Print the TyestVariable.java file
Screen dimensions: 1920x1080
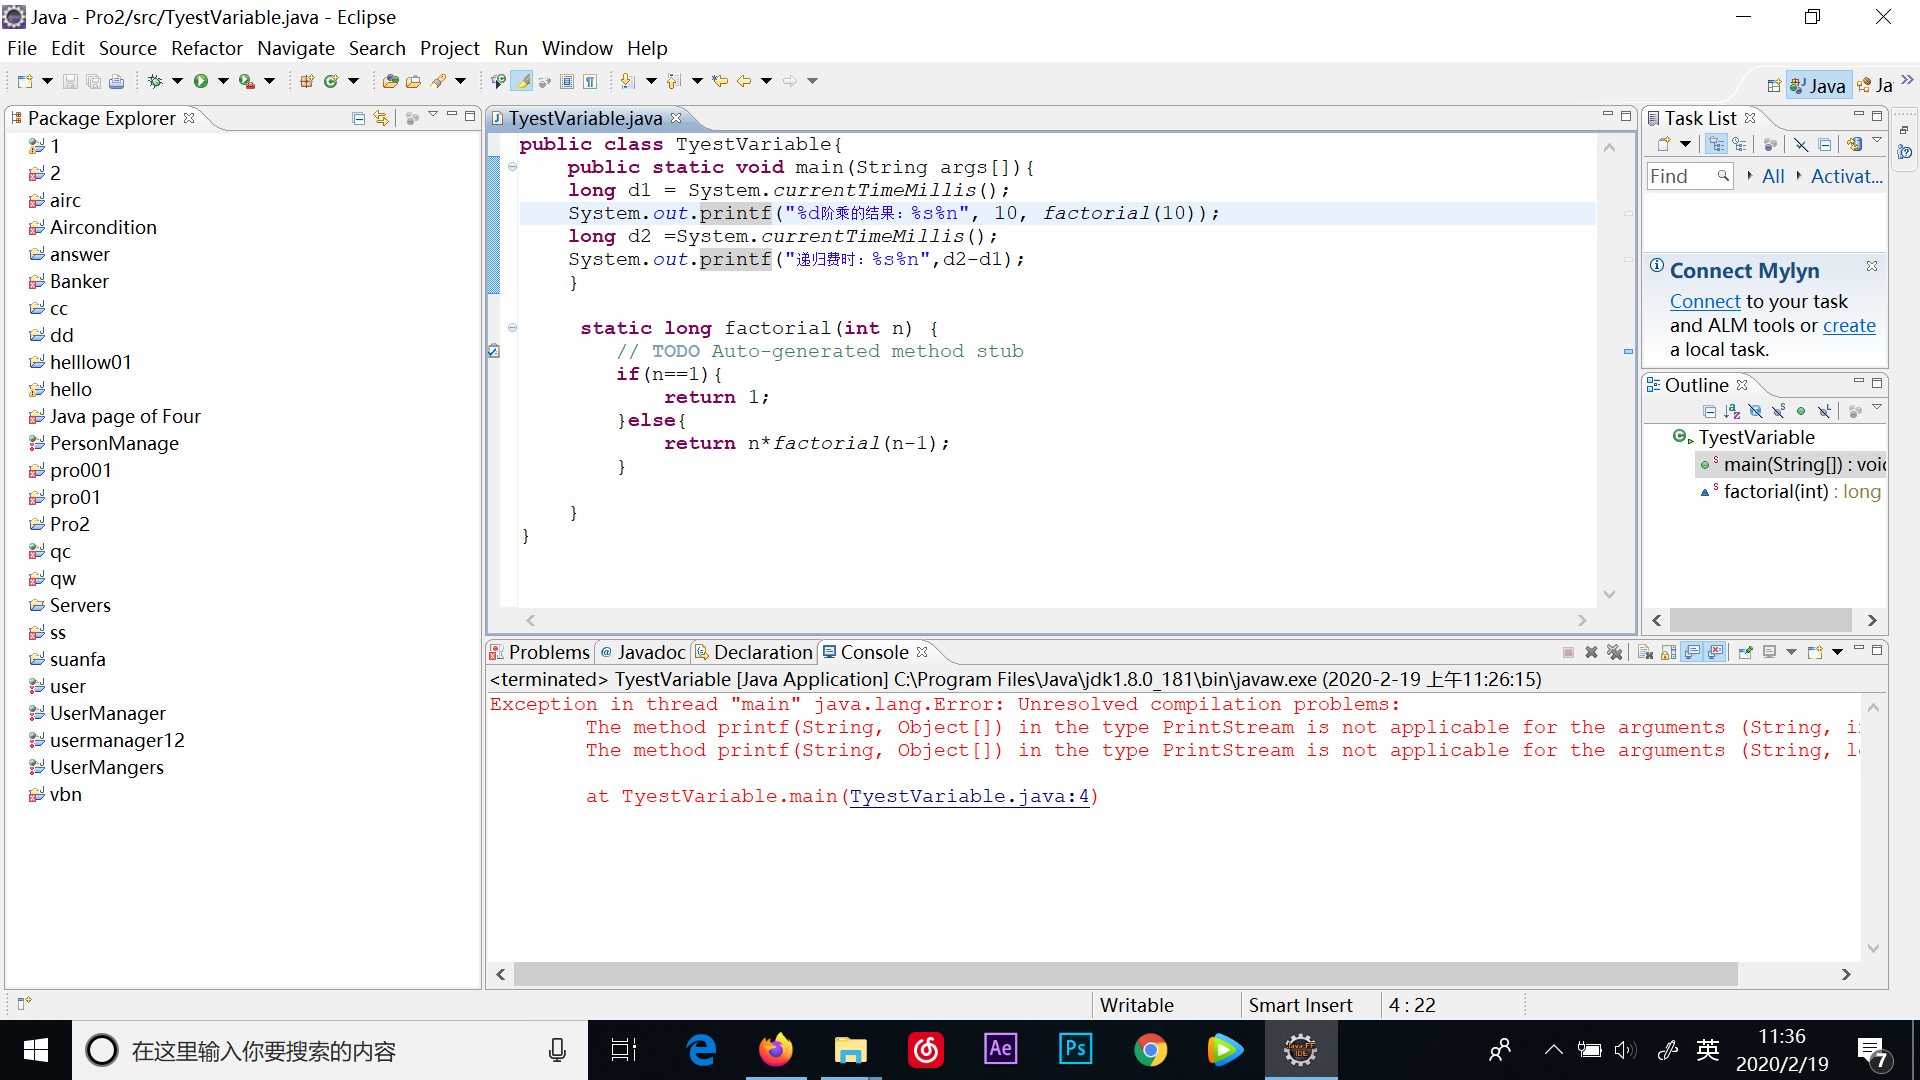tap(117, 81)
